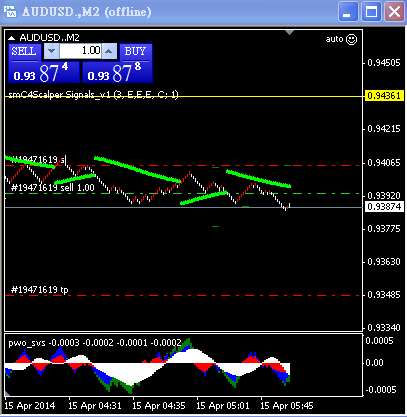Viewport: 407px width, 417px height.
Task: Click the 0.94361 yellow price label
Action: coord(384,96)
